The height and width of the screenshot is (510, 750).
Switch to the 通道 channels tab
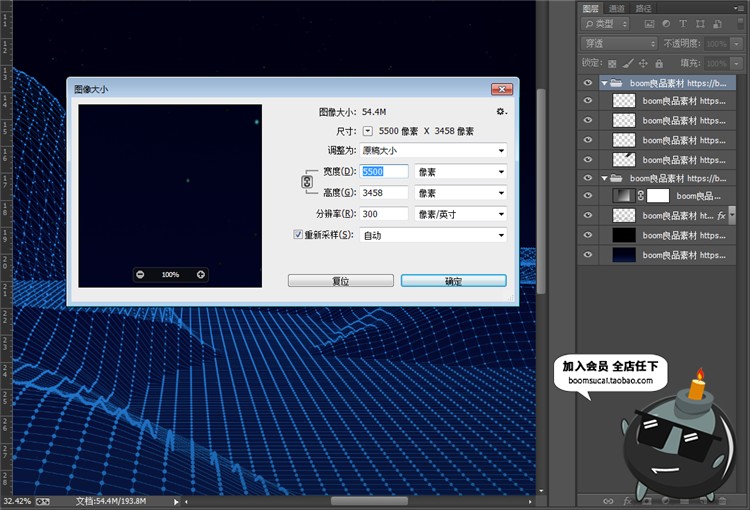pyautogui.click(x=616, y=8)
